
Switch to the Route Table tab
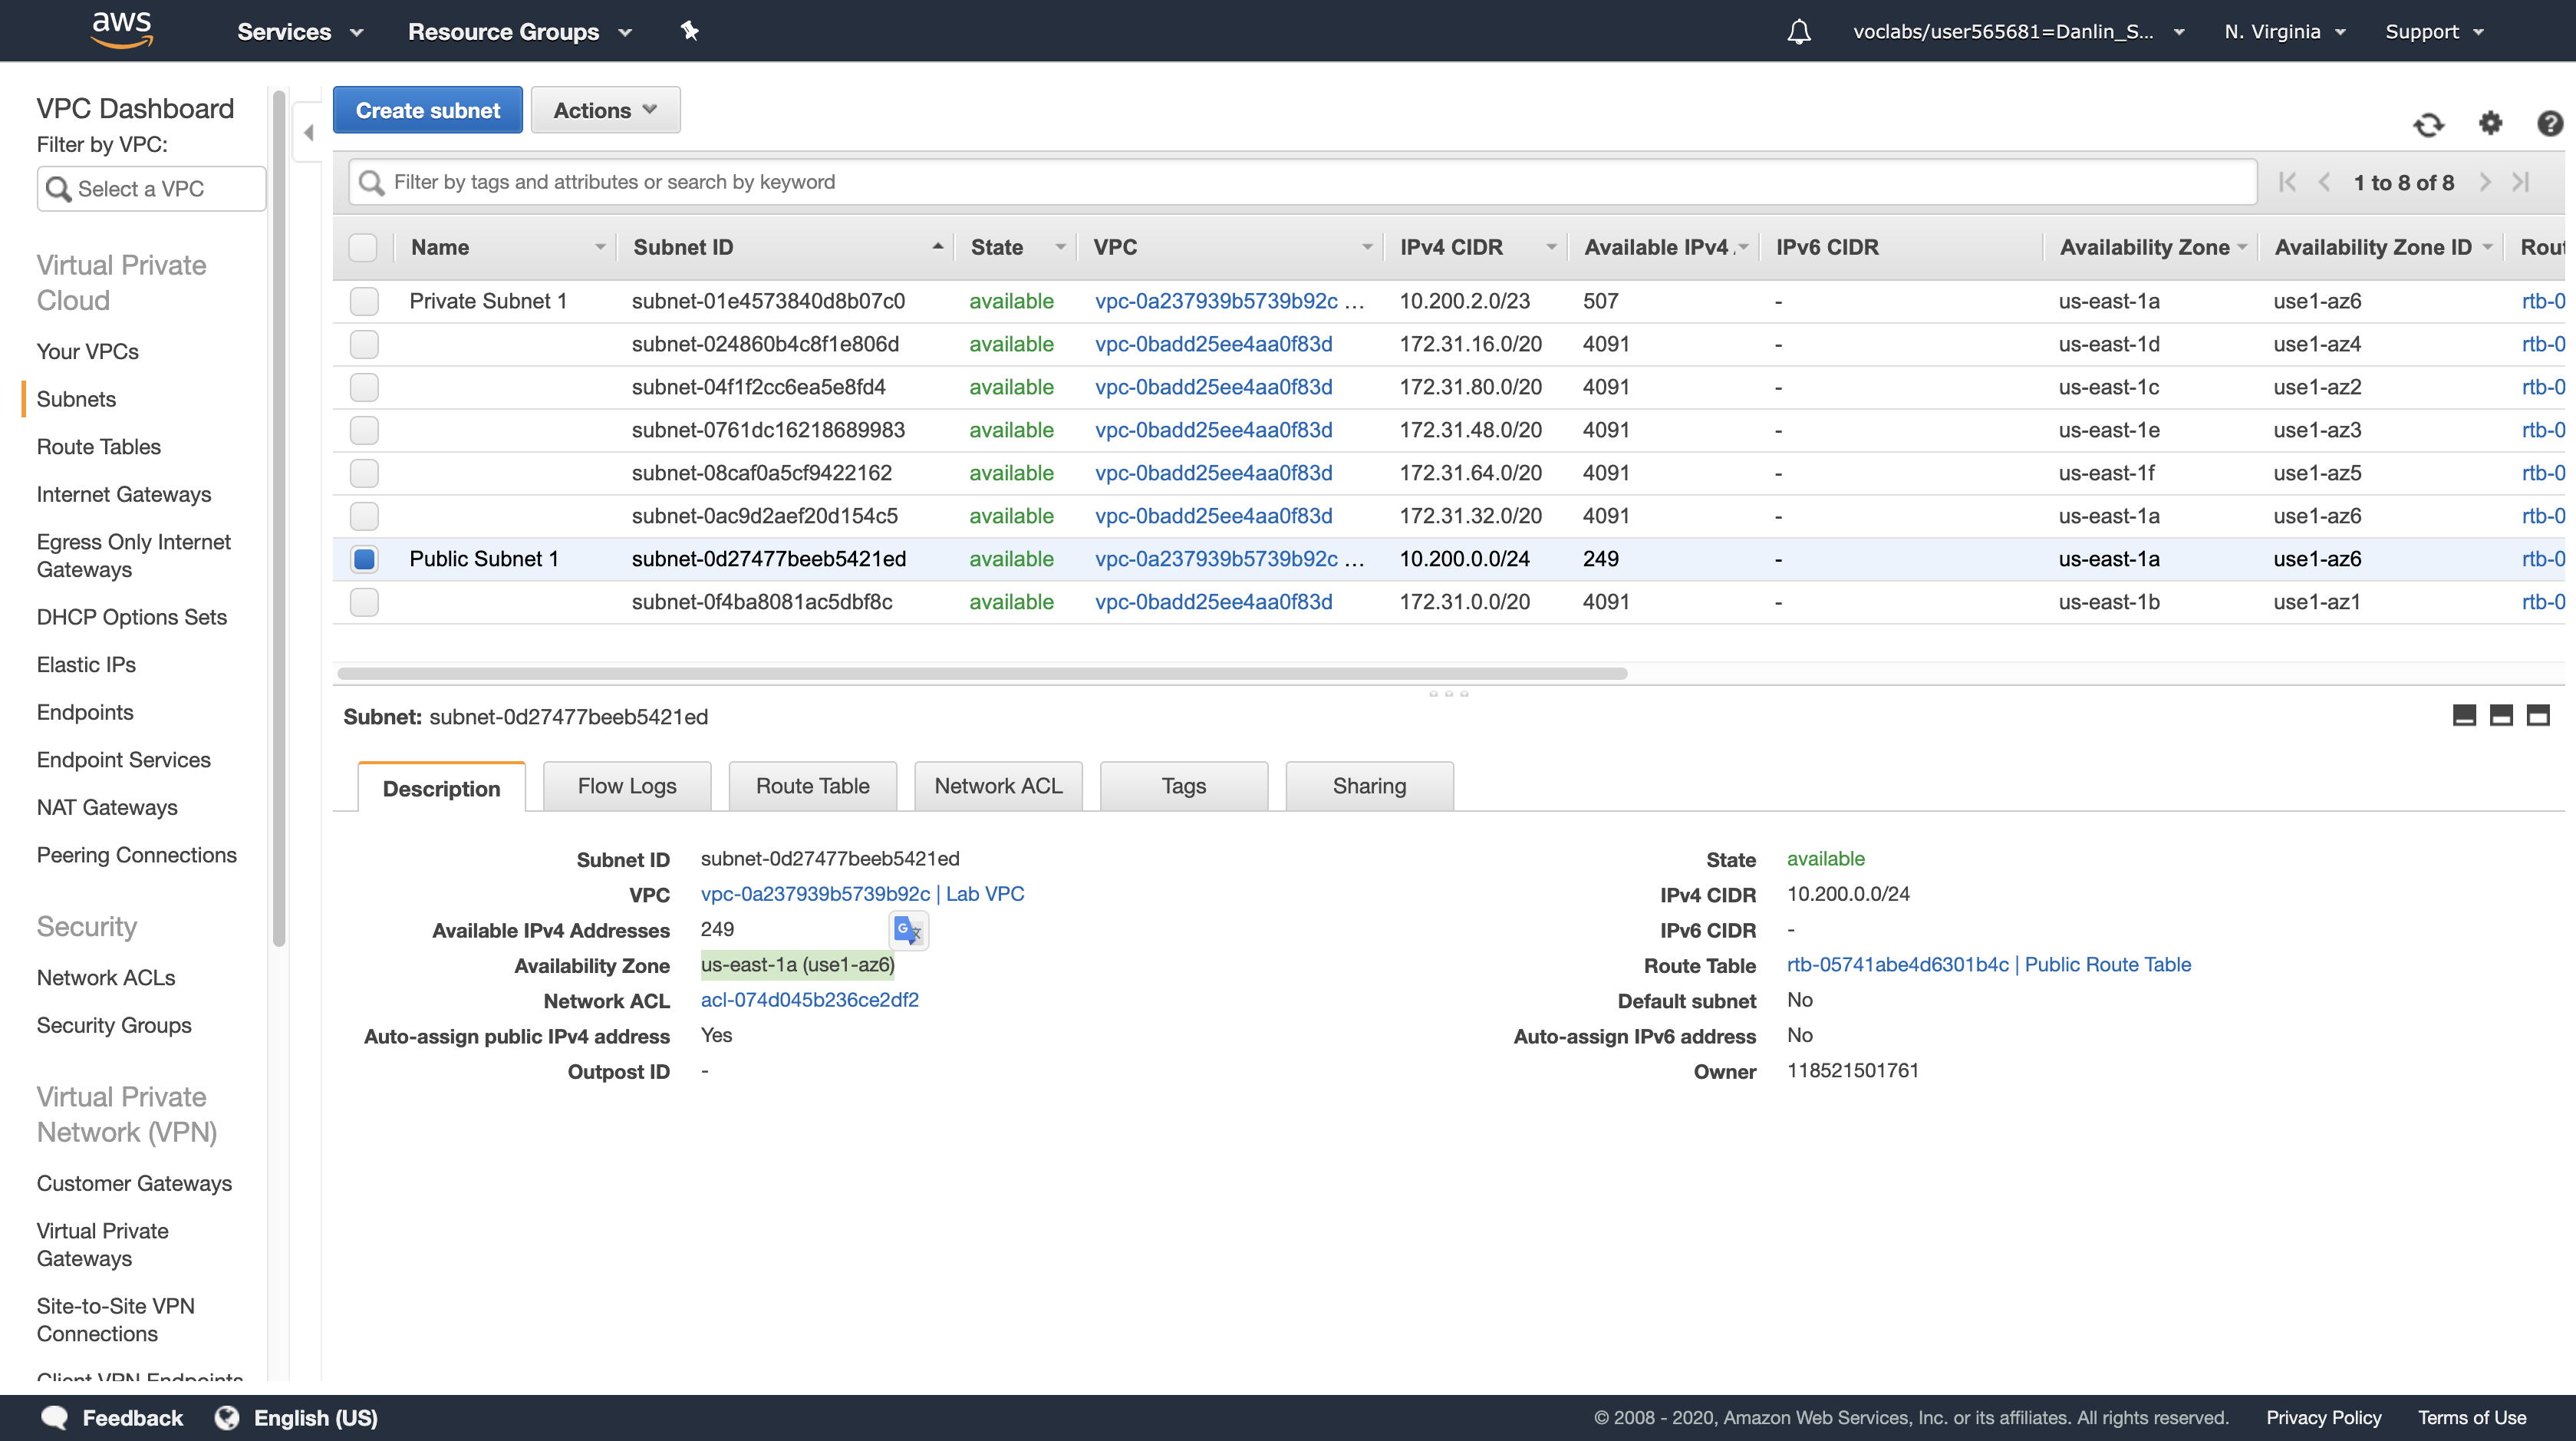[x=812, y=786]
